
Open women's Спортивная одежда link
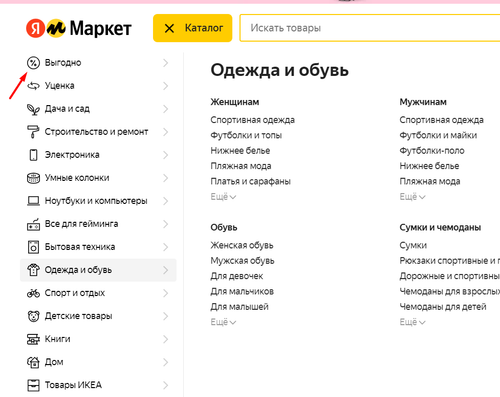(252, 120)
